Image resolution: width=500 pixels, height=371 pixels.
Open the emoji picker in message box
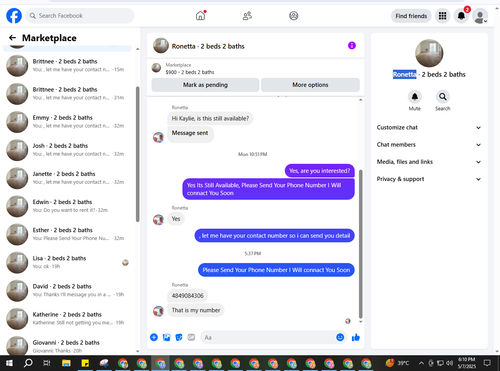click(340, 337)
